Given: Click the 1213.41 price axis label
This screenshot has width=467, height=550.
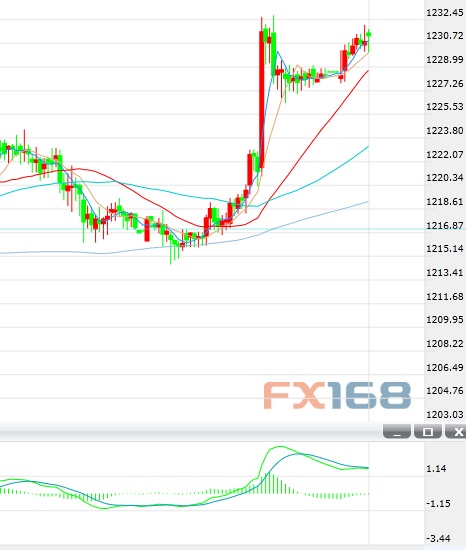Looking at the screenshot, I should click(x=445, y=272).
